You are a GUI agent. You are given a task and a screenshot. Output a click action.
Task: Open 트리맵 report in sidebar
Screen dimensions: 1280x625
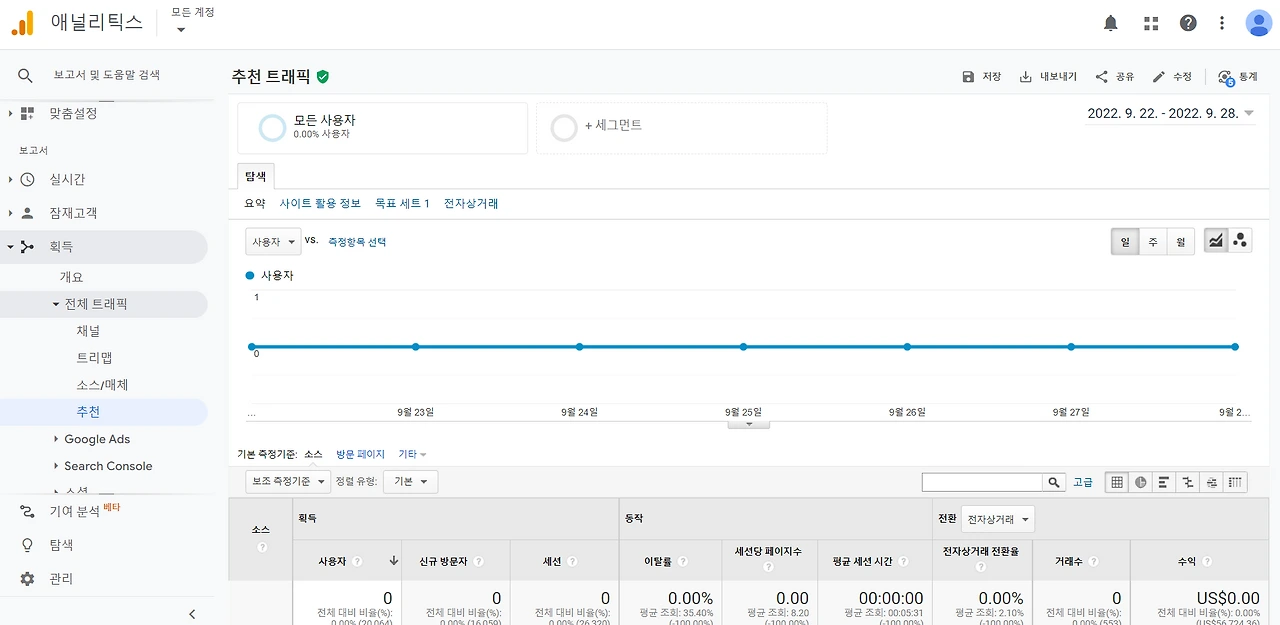(94, 358)
